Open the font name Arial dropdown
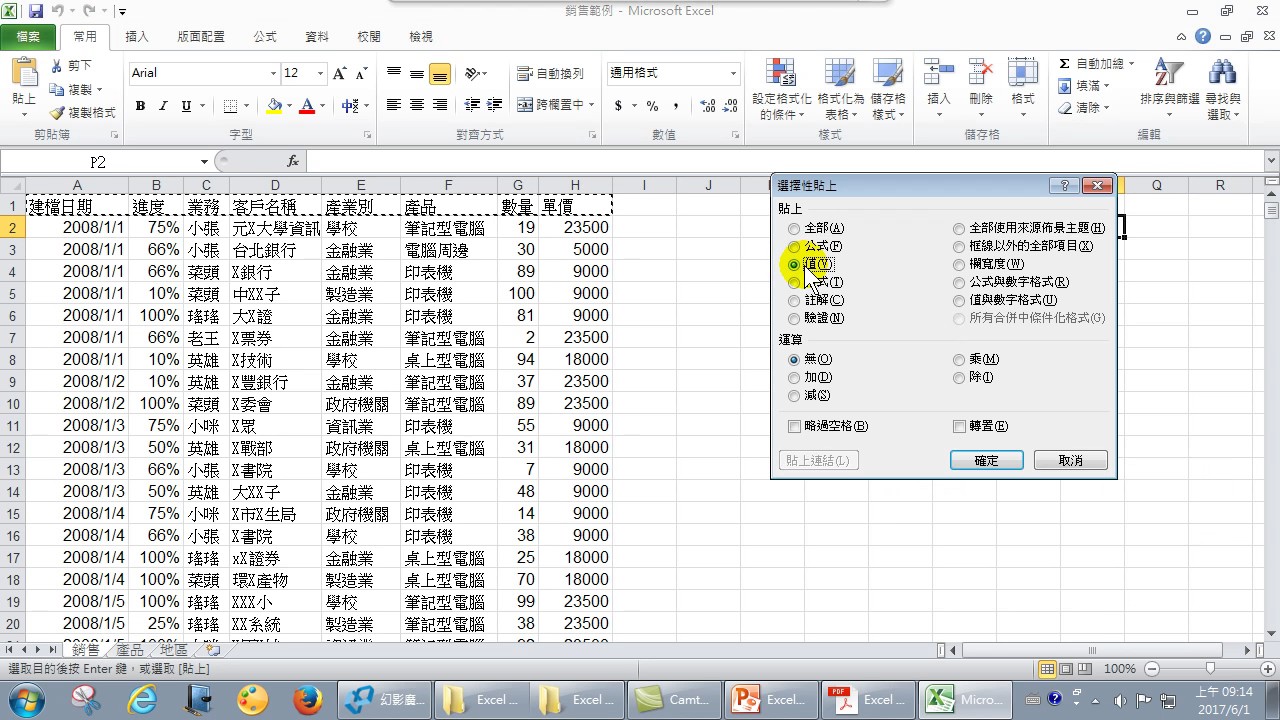1280x720 pixels. point(273,73)
